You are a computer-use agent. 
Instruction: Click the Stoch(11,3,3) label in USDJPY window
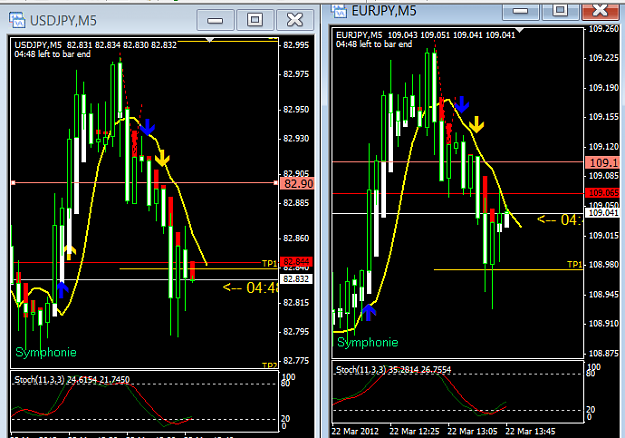(x=39, y=379)
